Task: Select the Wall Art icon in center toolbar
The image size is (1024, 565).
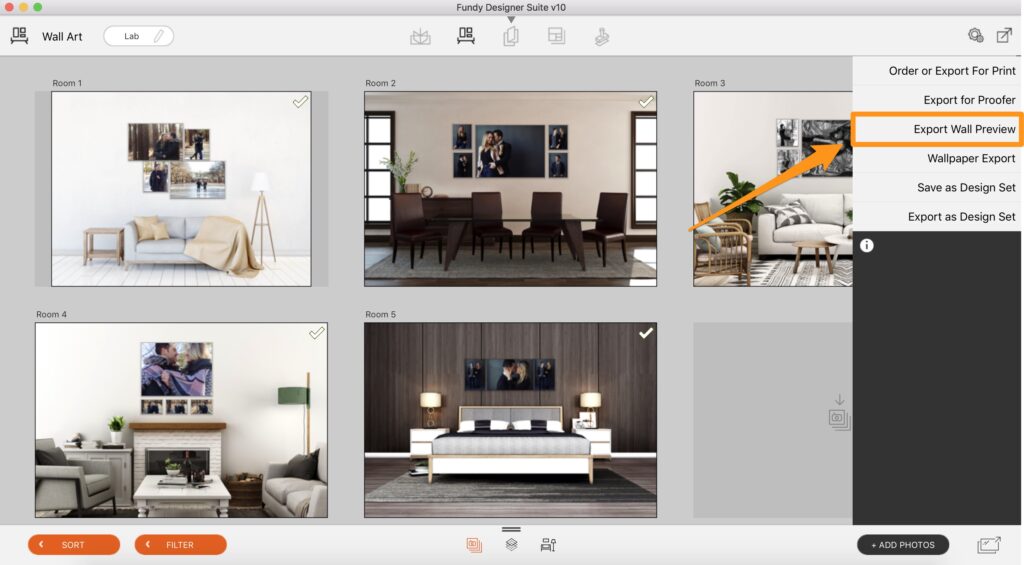Action: pyautogui.click(x=466, y=35)
